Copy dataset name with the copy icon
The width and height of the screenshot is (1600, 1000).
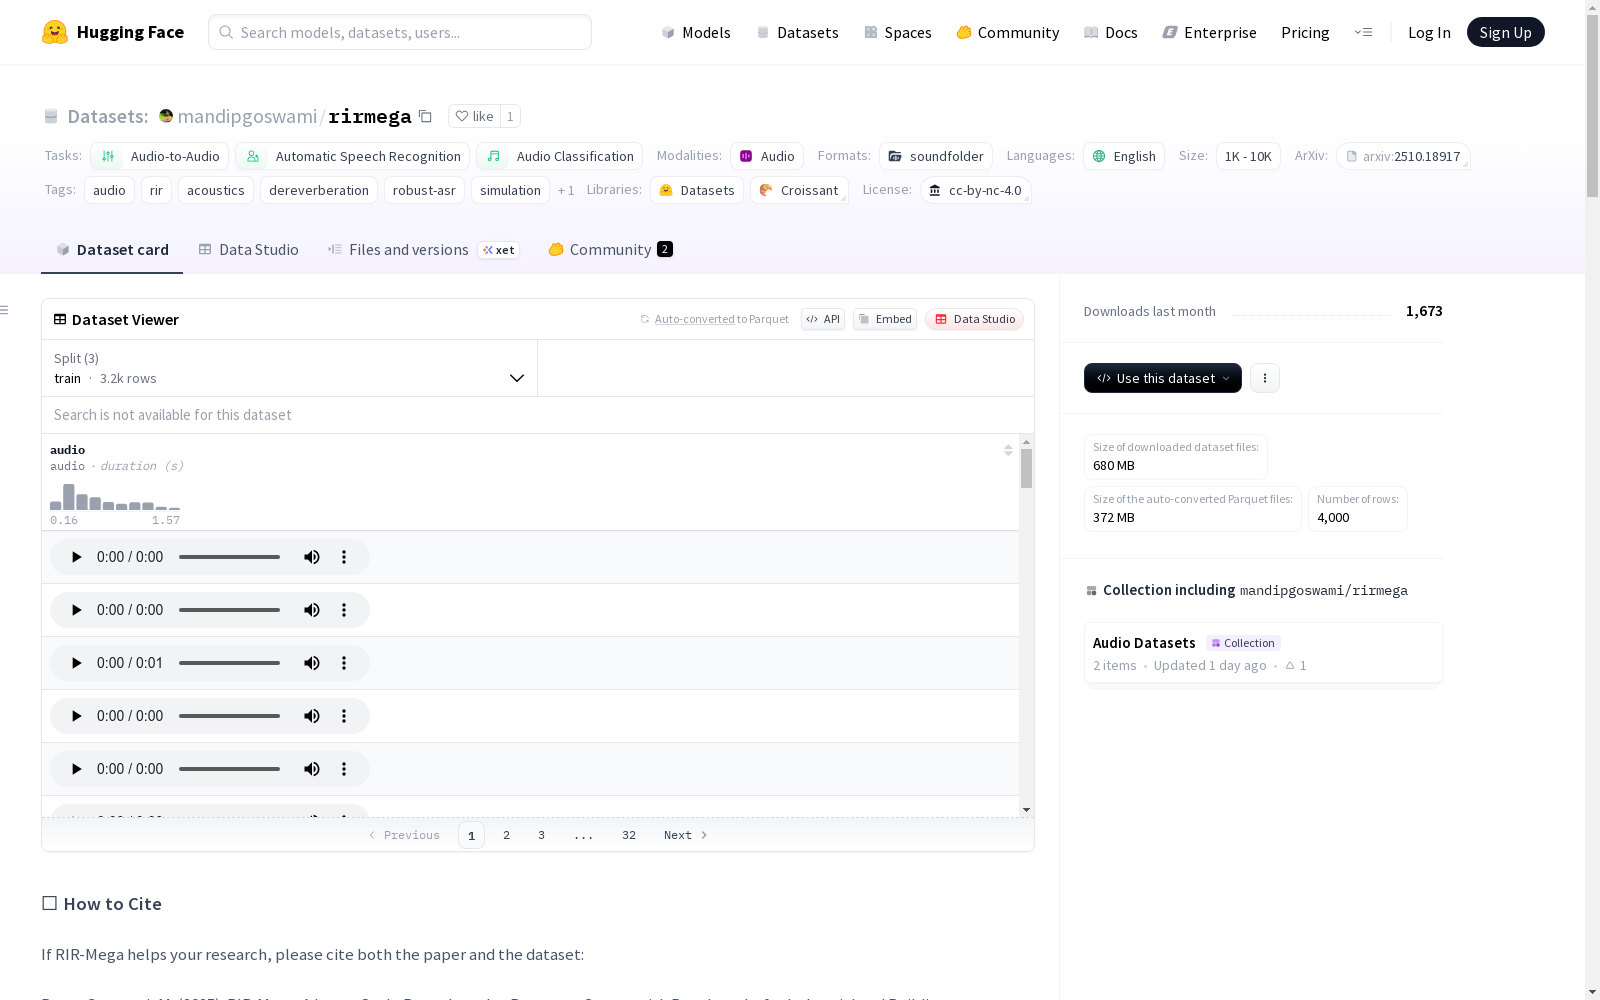tap(425, 116)
